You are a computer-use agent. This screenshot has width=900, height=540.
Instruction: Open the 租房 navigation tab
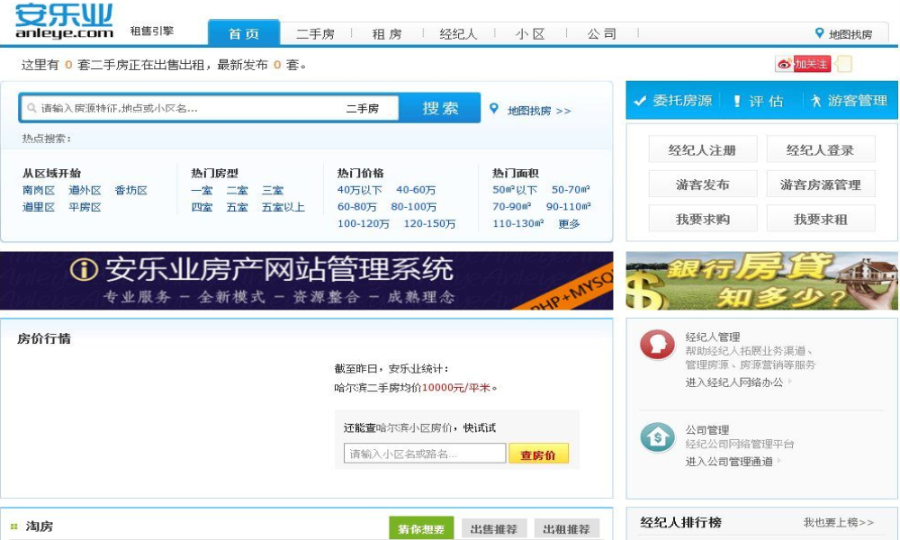point(387,34)
